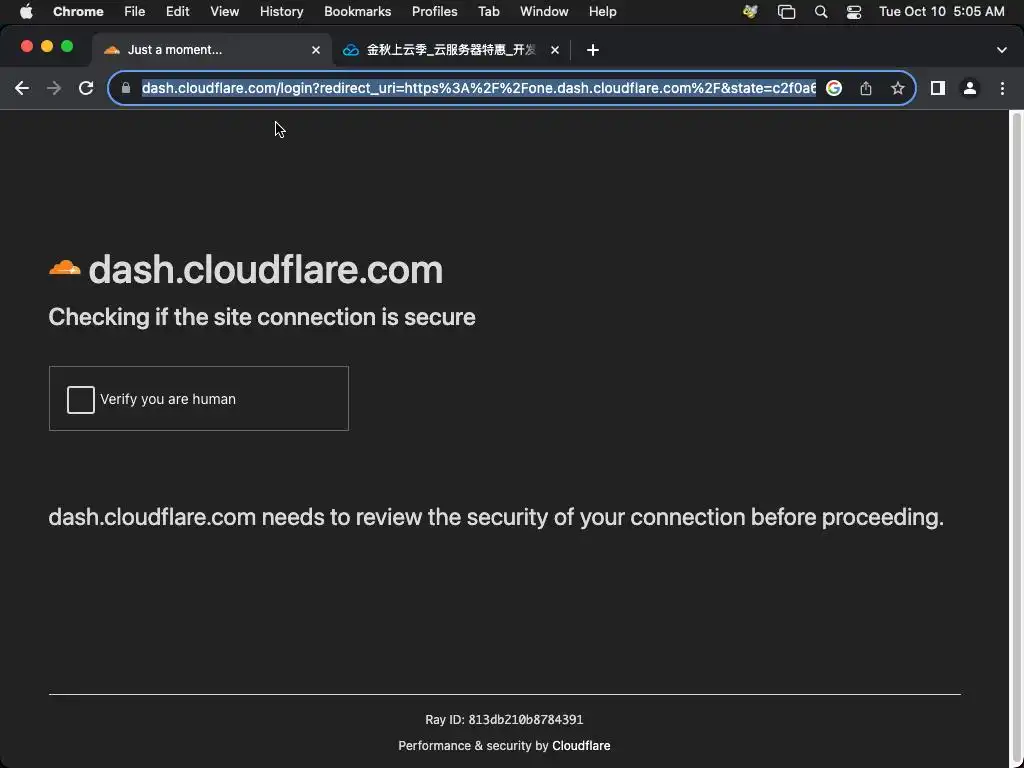
Task: Open the Help menu
Action: pos(602,12)
